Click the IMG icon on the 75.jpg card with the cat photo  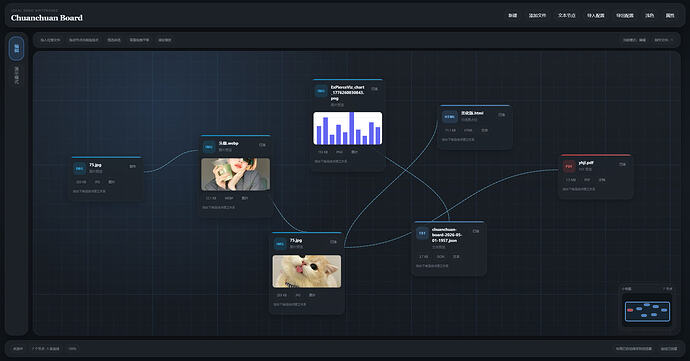pos(280,244)
